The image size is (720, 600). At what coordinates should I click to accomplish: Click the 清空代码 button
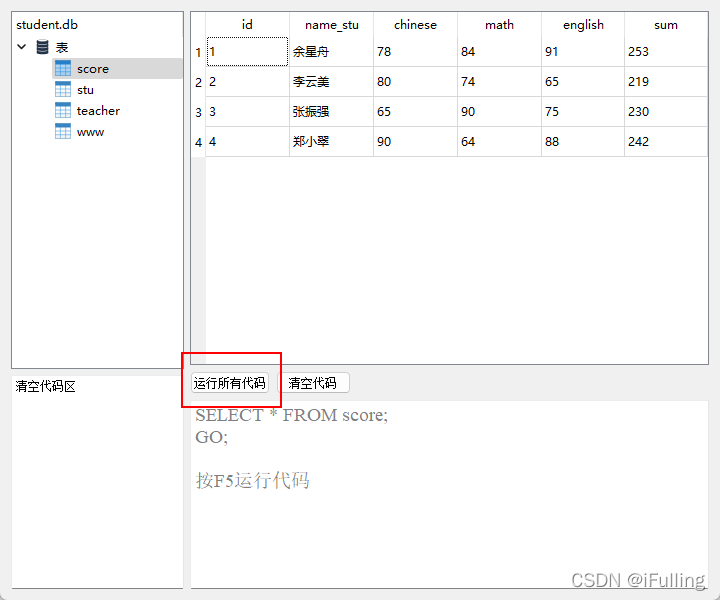313,383
